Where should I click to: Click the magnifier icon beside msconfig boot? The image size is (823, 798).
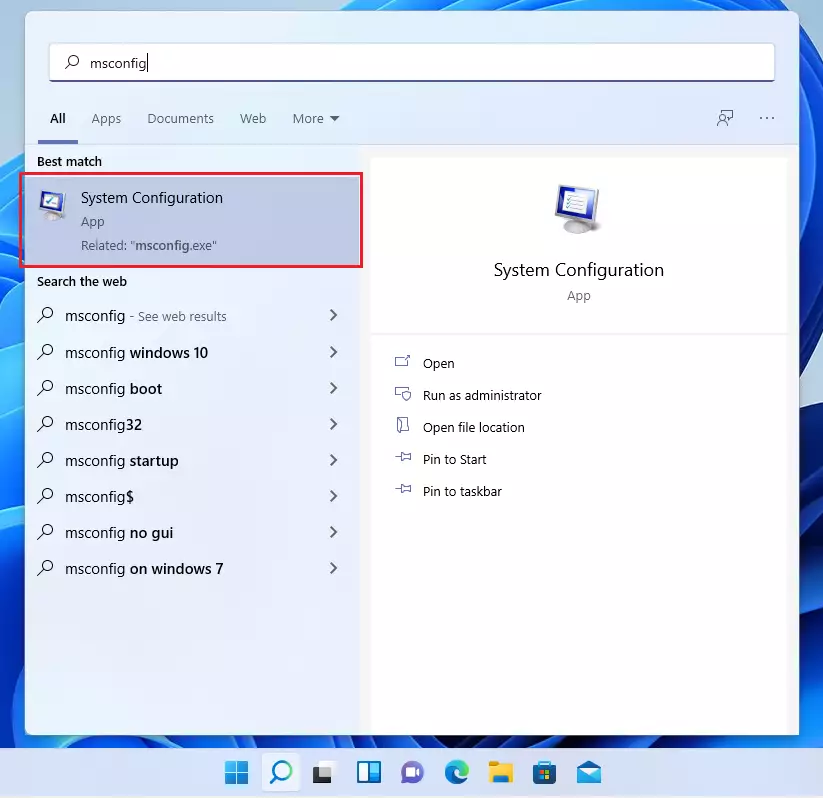[x=46, y=388]
